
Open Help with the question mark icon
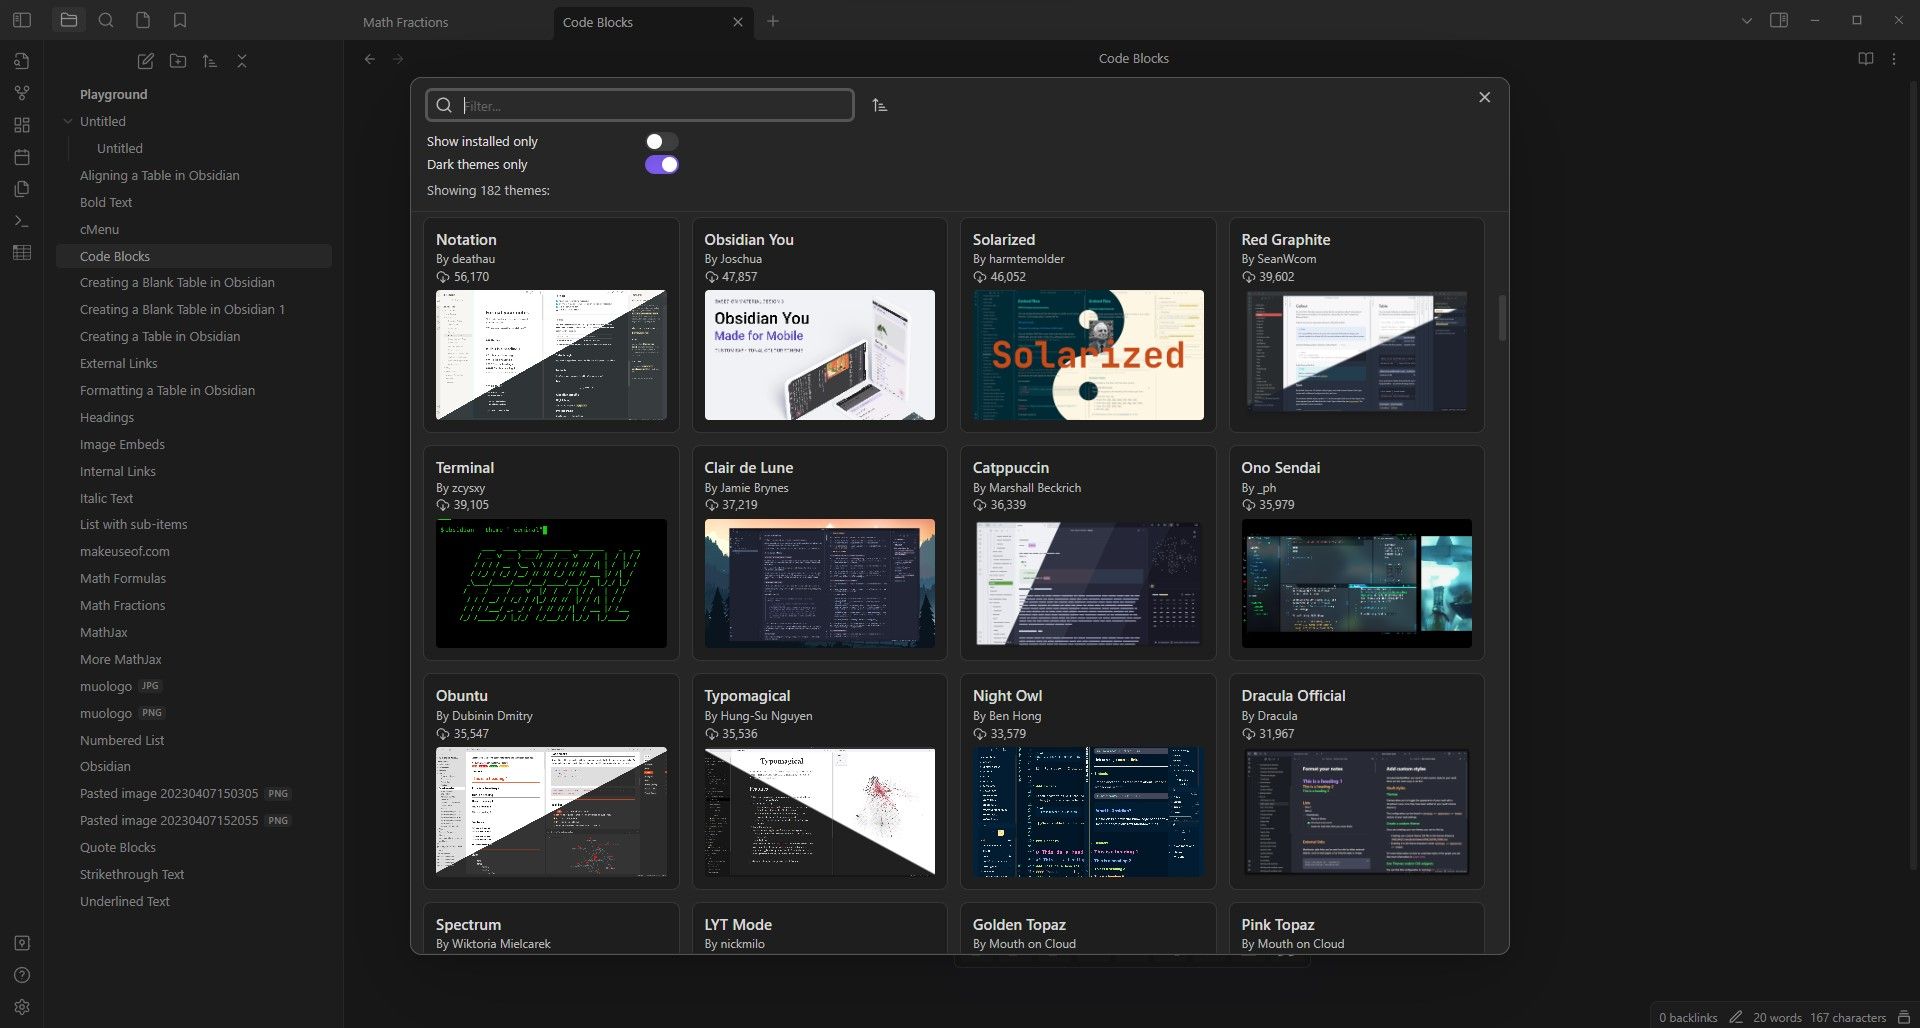coord(21,975)
